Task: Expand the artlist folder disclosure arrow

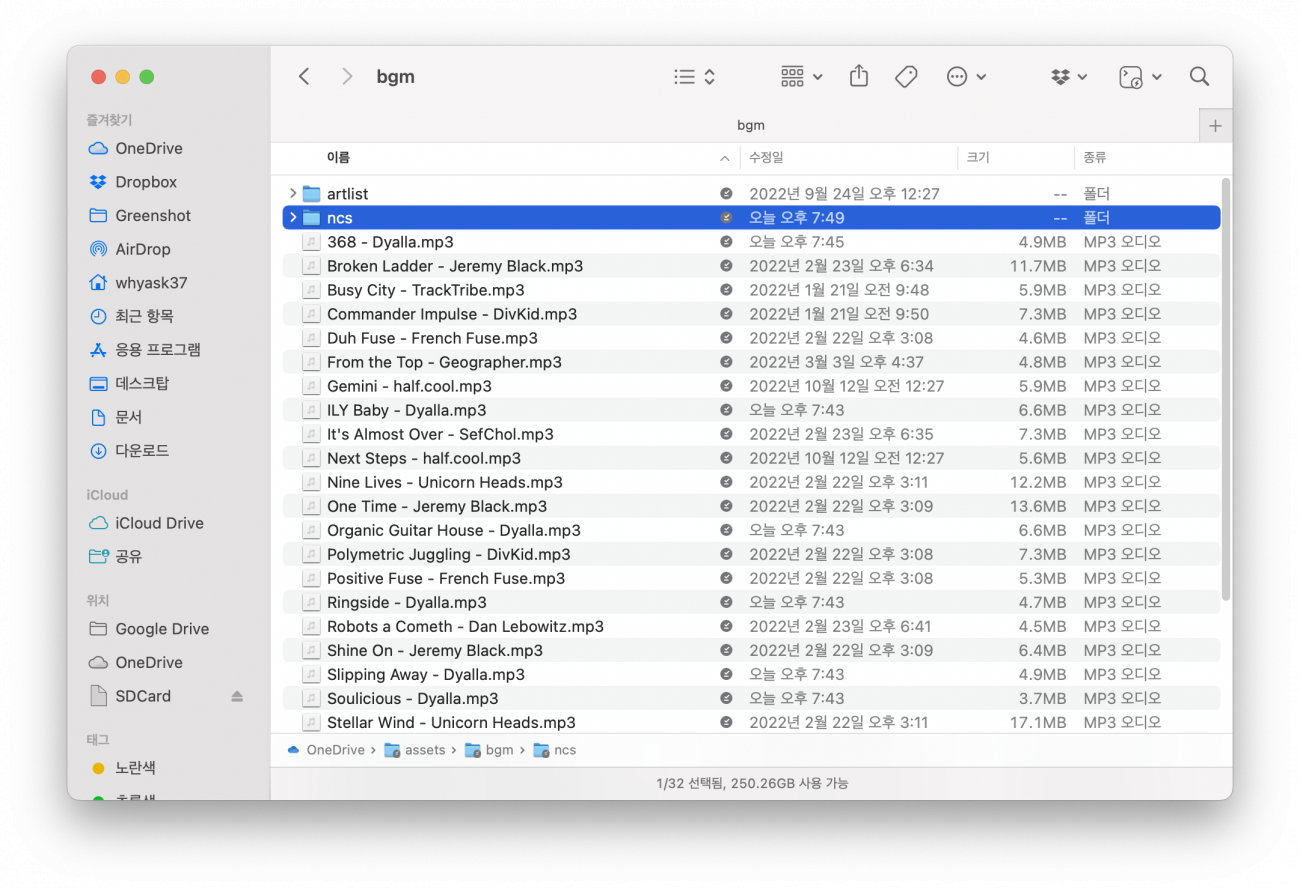Action: click(x=292, y=193)
